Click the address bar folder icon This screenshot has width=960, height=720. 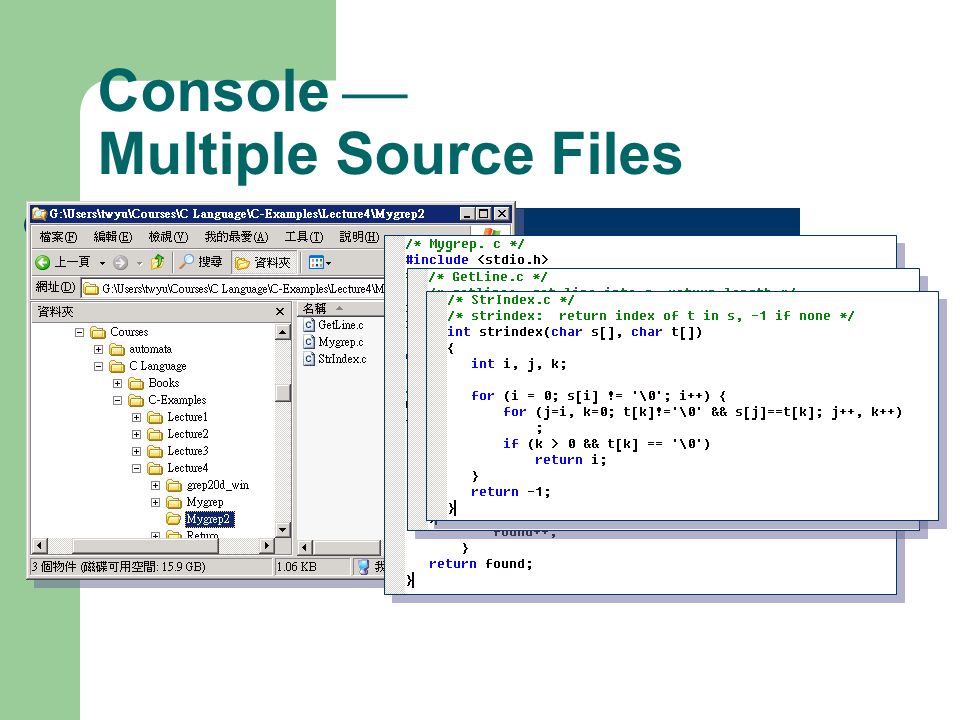click(91, 288)
